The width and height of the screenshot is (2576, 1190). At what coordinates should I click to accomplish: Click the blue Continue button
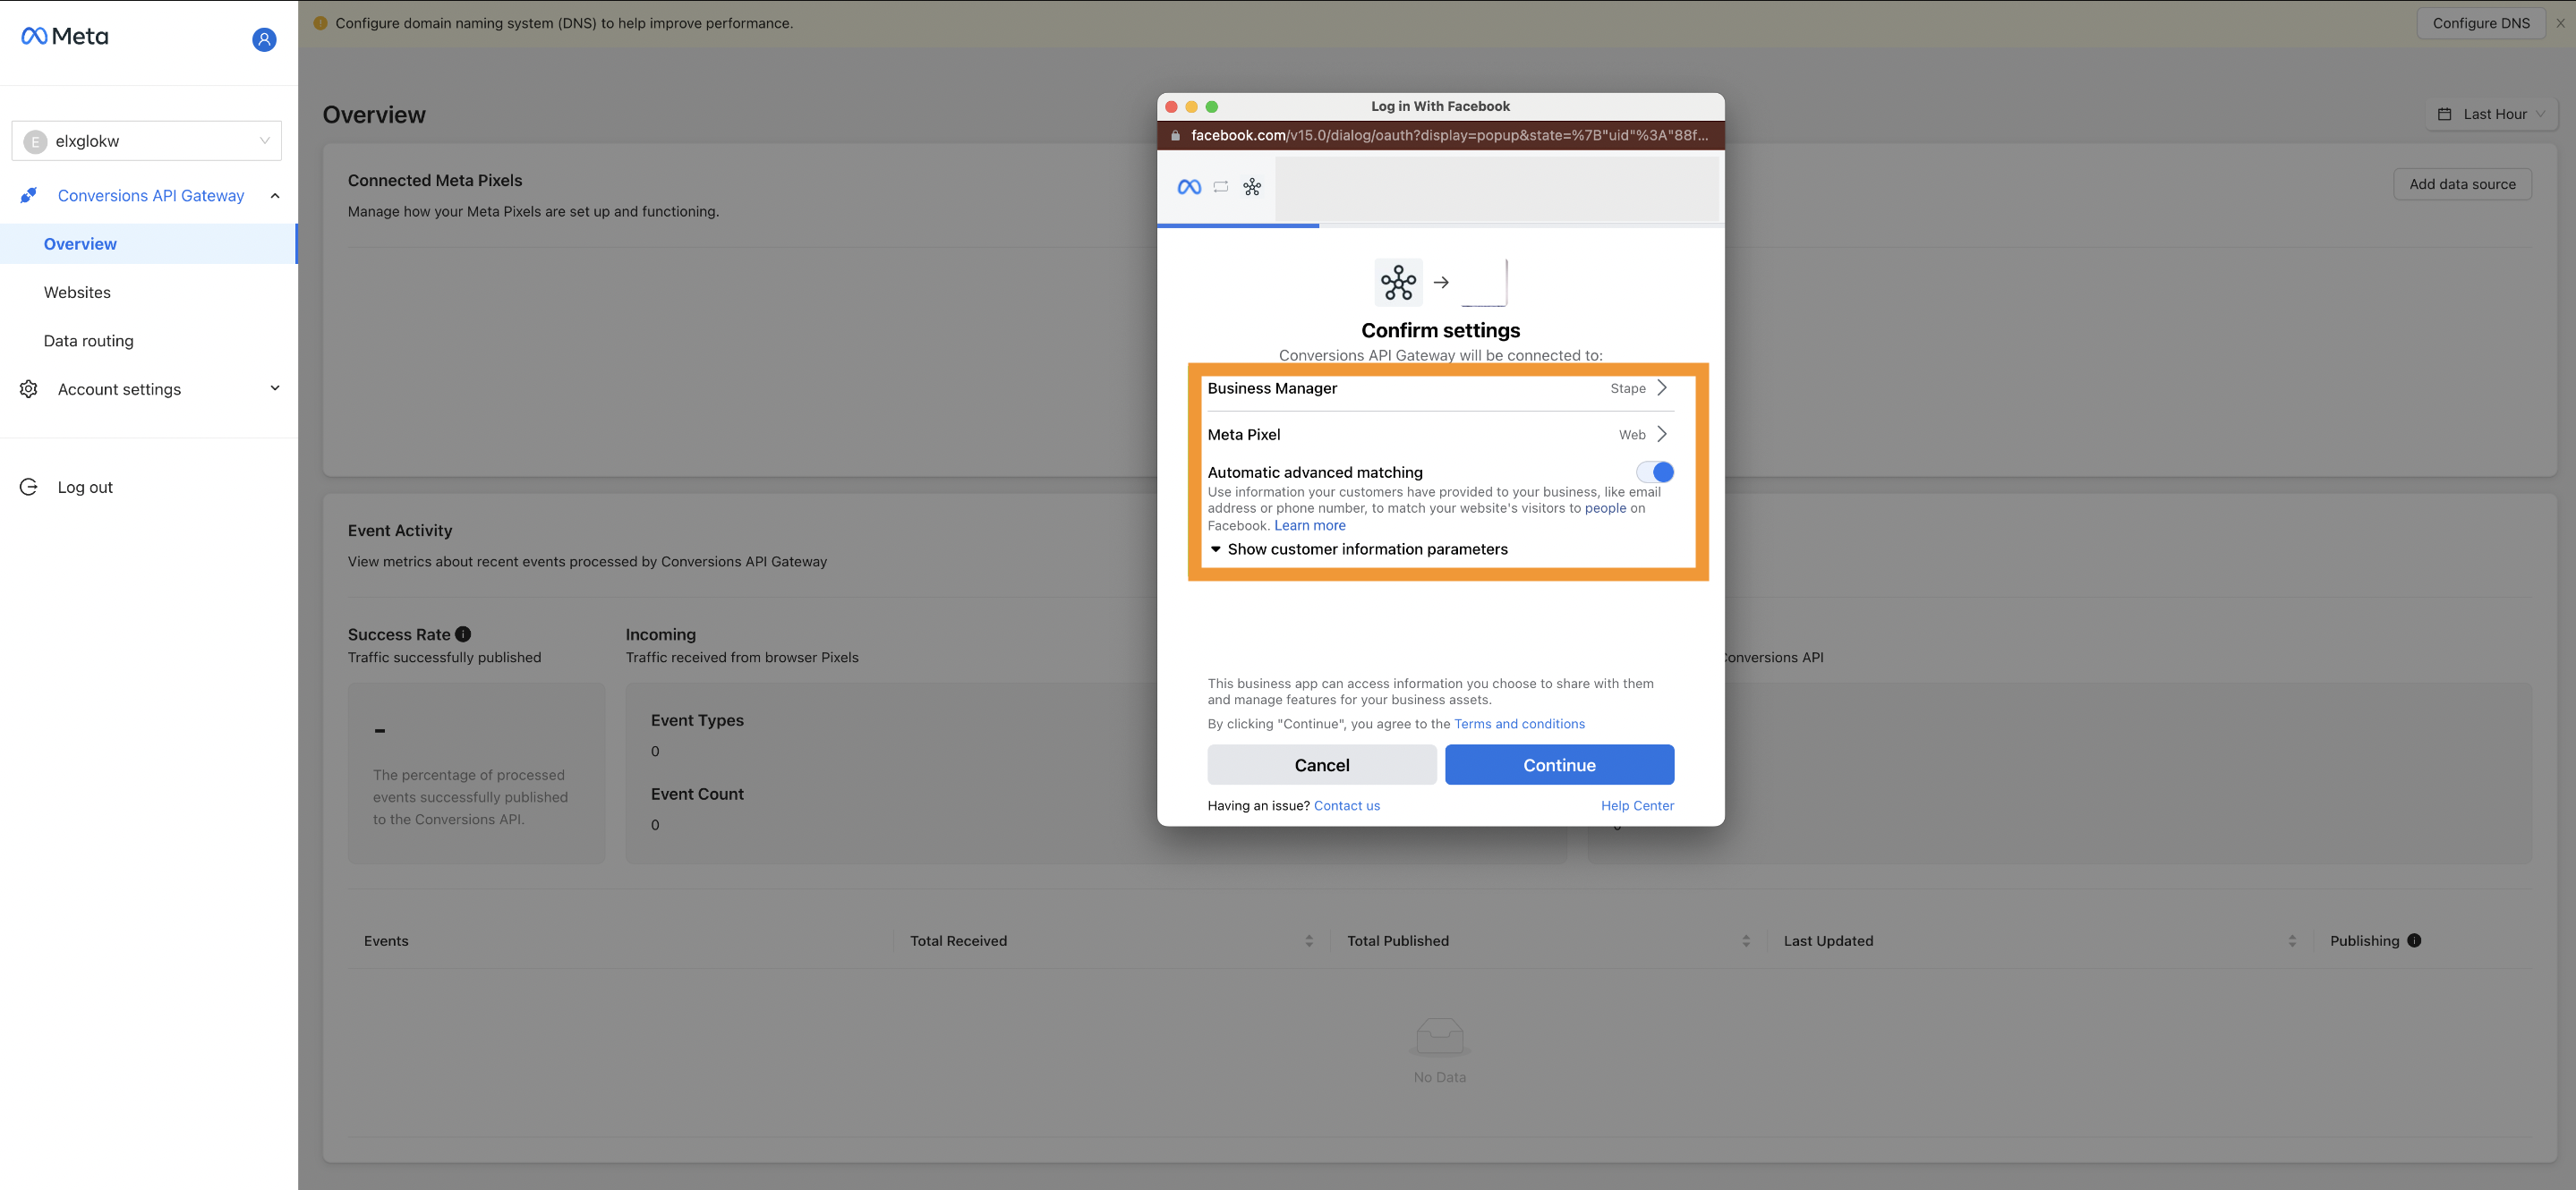pos(1559,765)
